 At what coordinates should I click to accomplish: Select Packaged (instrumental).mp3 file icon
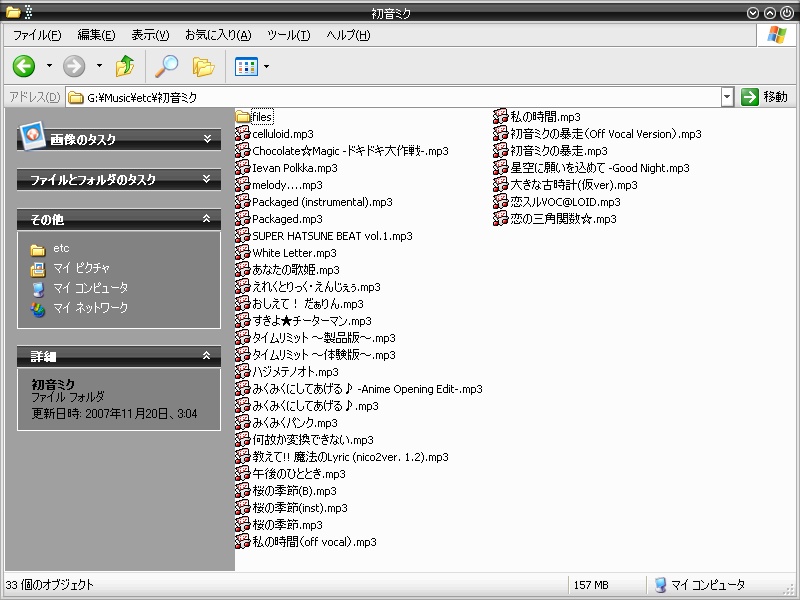point(243,202)
